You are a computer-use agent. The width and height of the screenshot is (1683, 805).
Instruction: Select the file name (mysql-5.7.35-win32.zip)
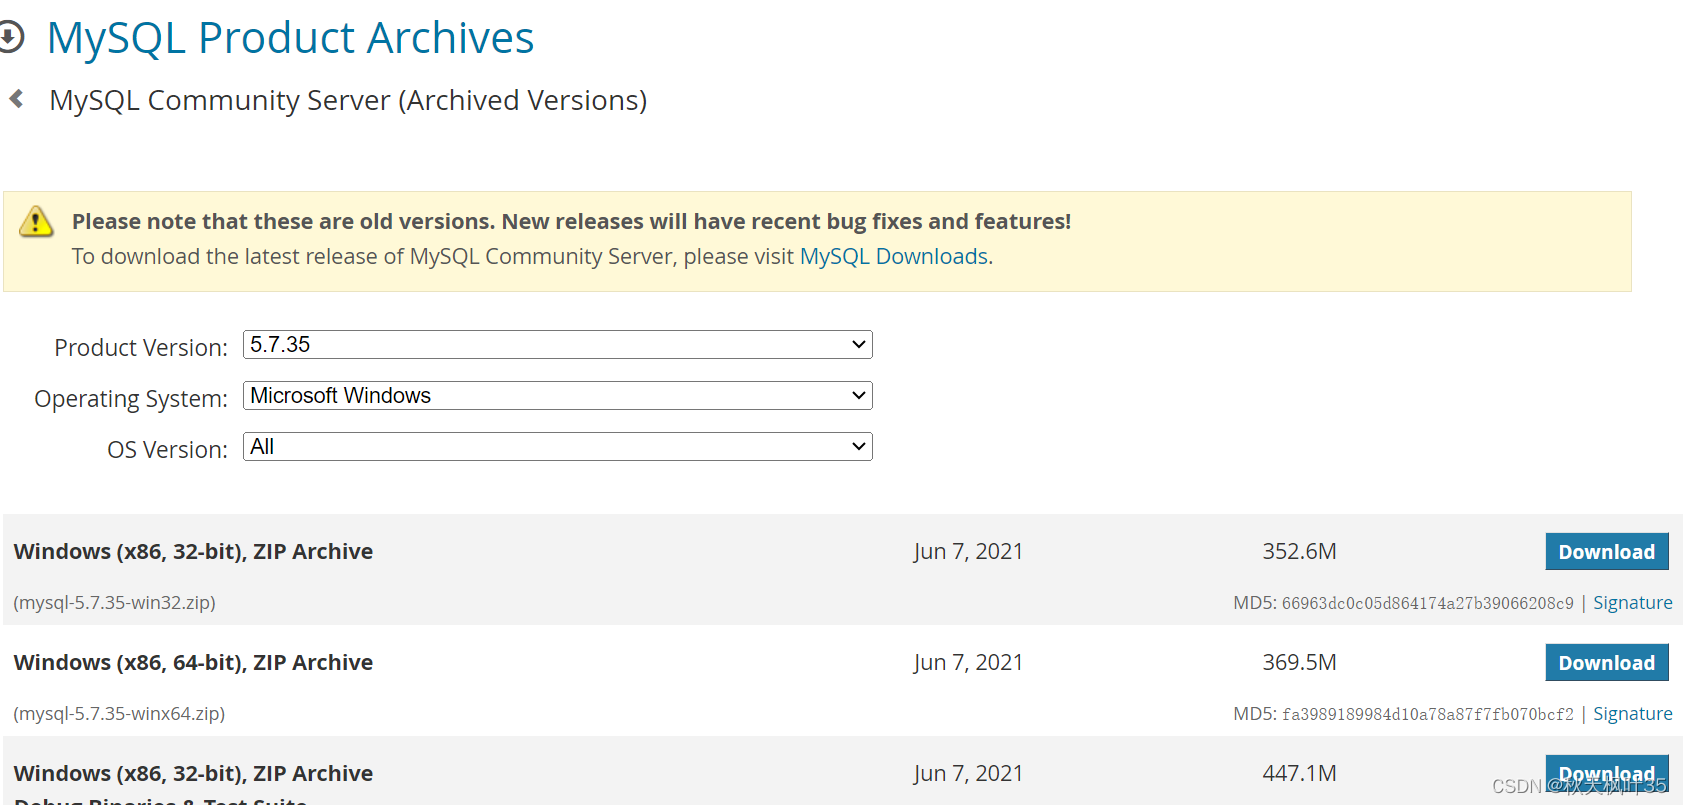coord(115,603)
